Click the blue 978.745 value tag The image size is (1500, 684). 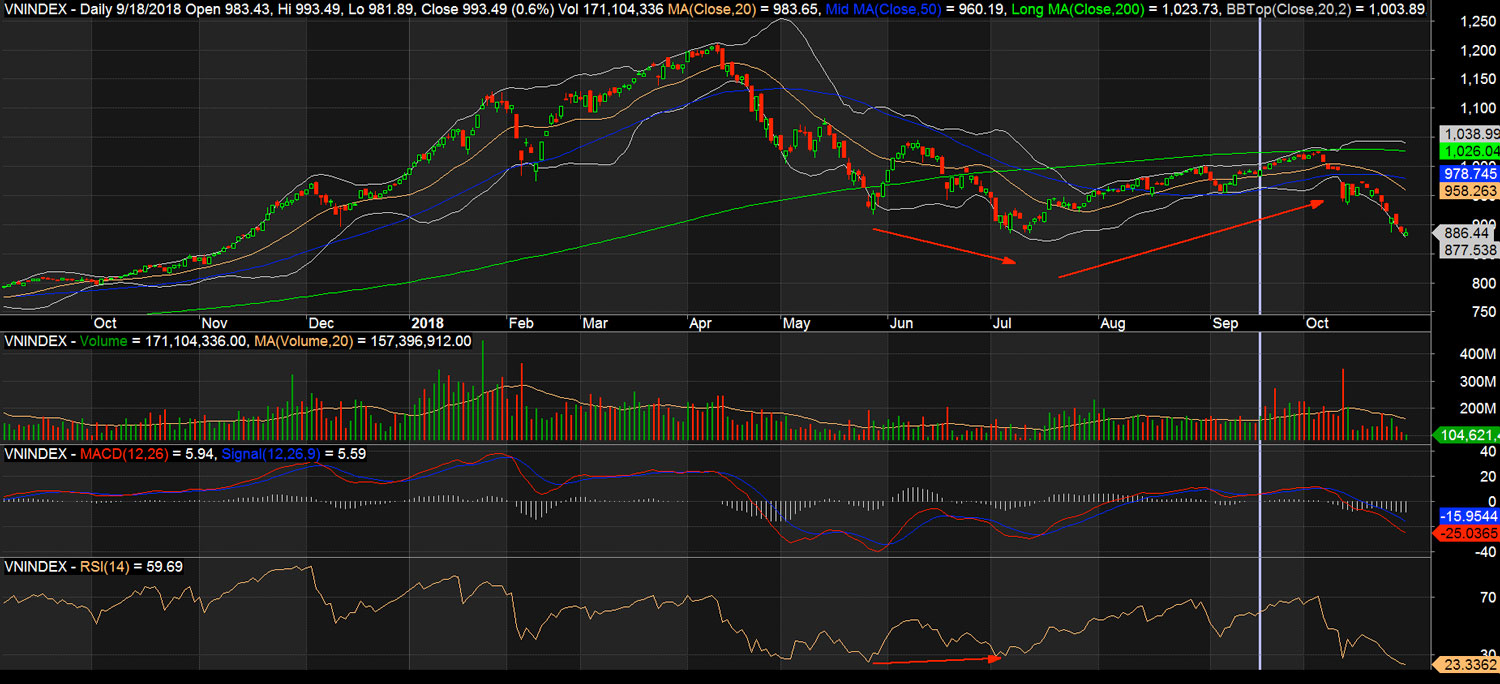[x=1469, y=173]
